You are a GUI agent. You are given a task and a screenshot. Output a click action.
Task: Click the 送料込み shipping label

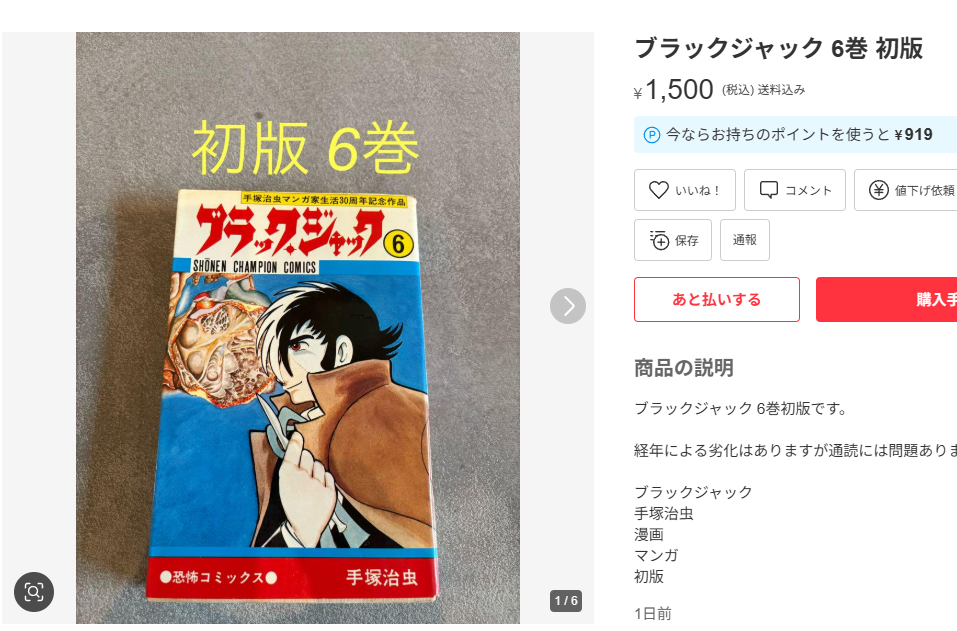click(781, 90)
